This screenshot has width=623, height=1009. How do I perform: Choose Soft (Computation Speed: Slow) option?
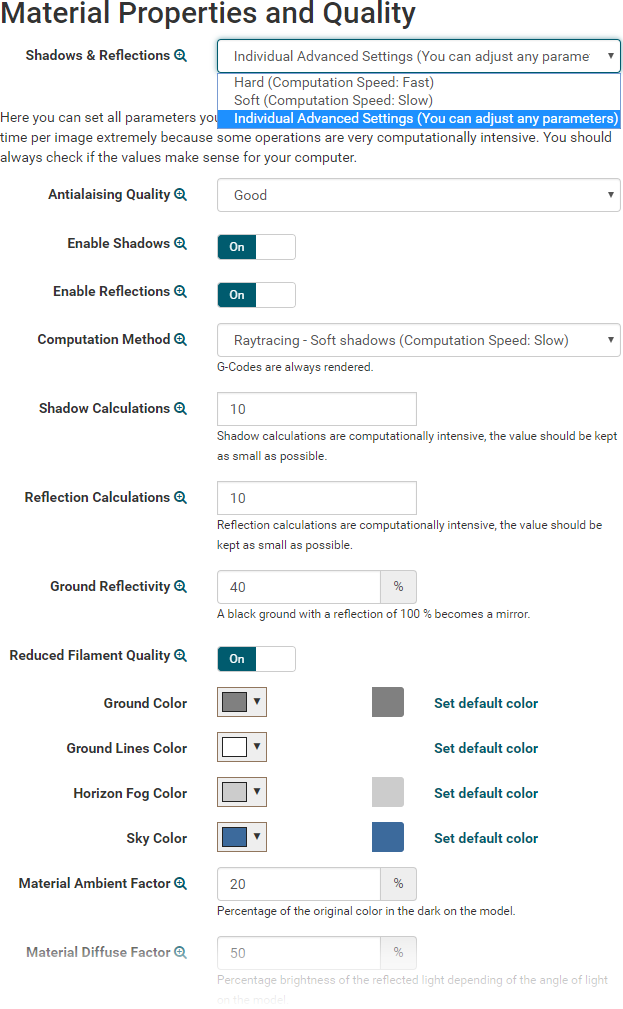point(333,100)
